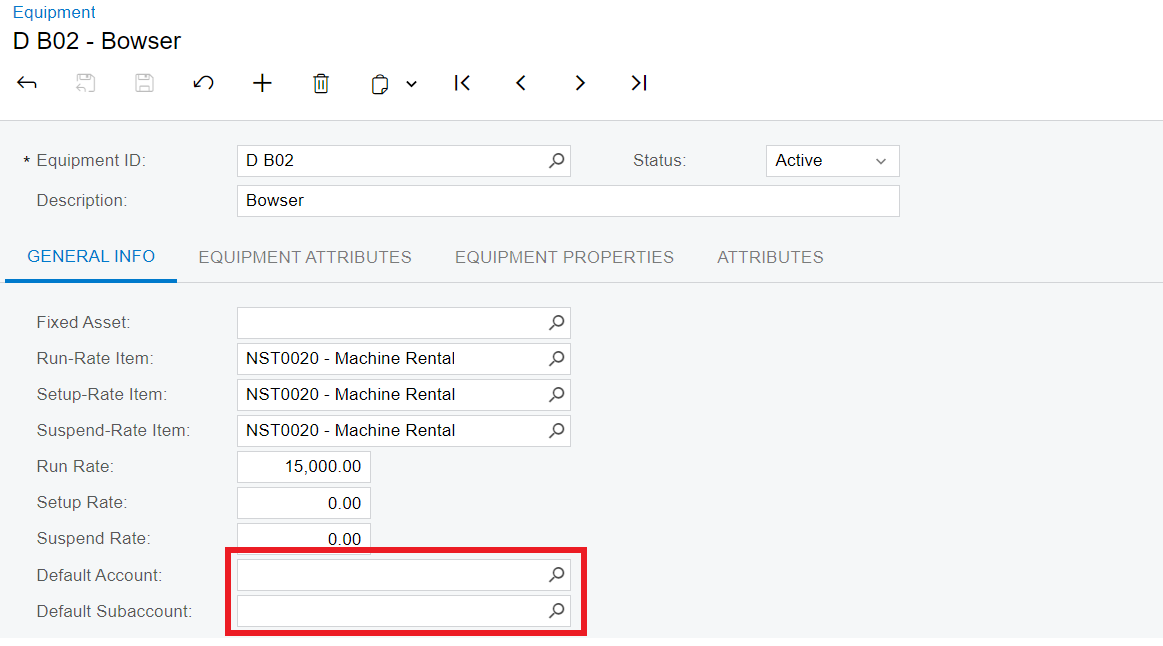The height and width of the screenshot is (646, 1163).
Task: Switch to General Info tab
Action: (90, 257)
